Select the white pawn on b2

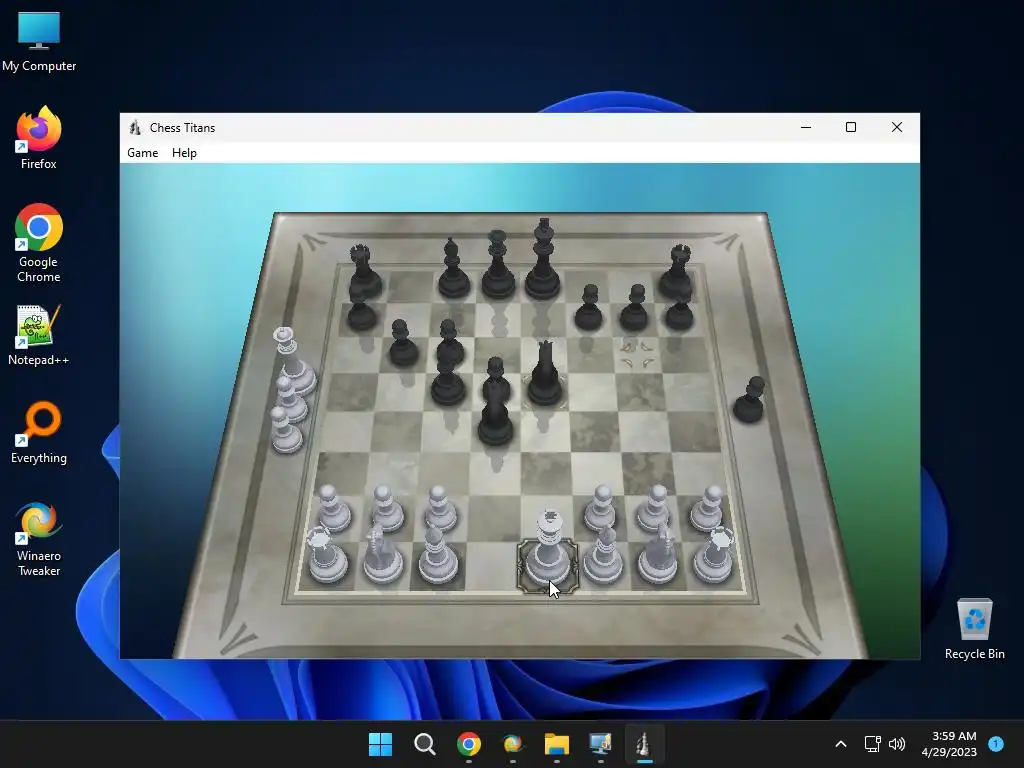(x=387, y=509)
